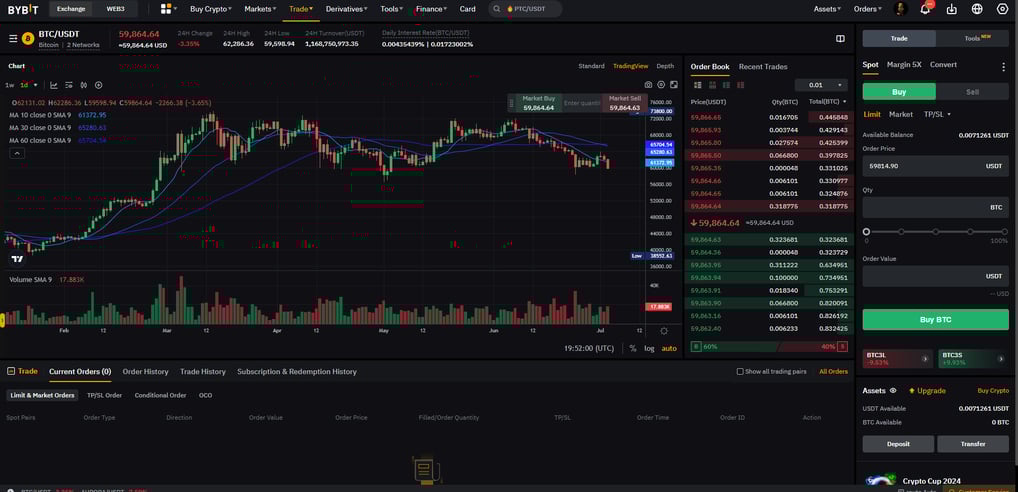Open the three-dot menu in trade panel

(1004, 66)
